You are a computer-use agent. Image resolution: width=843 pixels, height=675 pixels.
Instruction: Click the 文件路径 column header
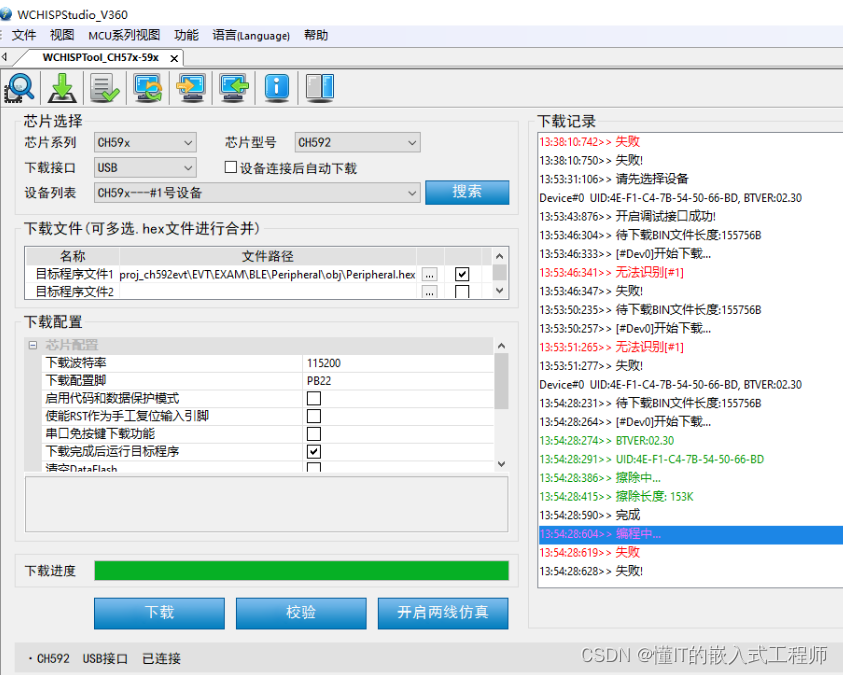(268, 256)
